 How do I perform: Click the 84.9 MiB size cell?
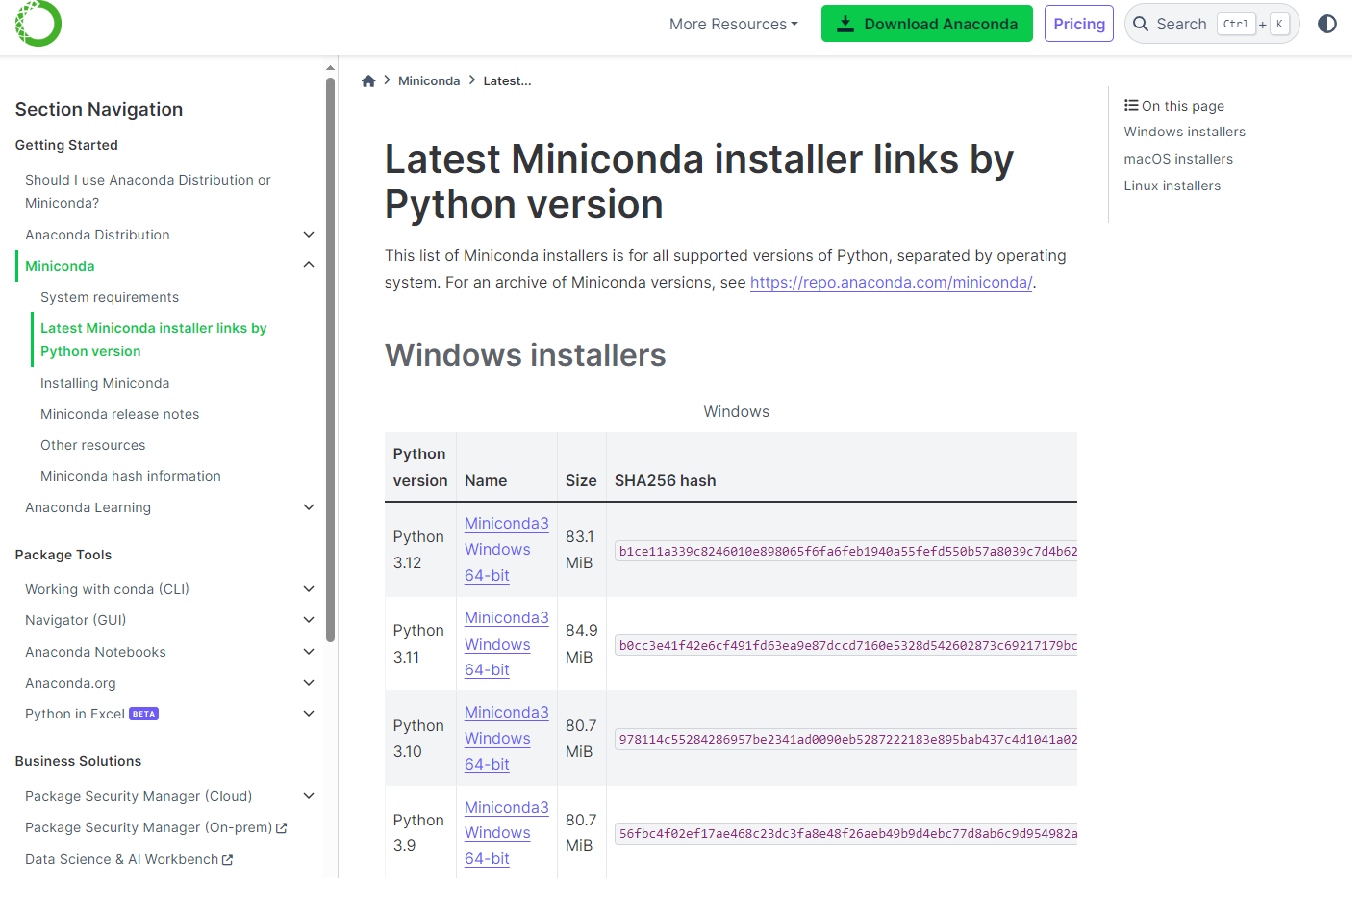click(581, 644)
